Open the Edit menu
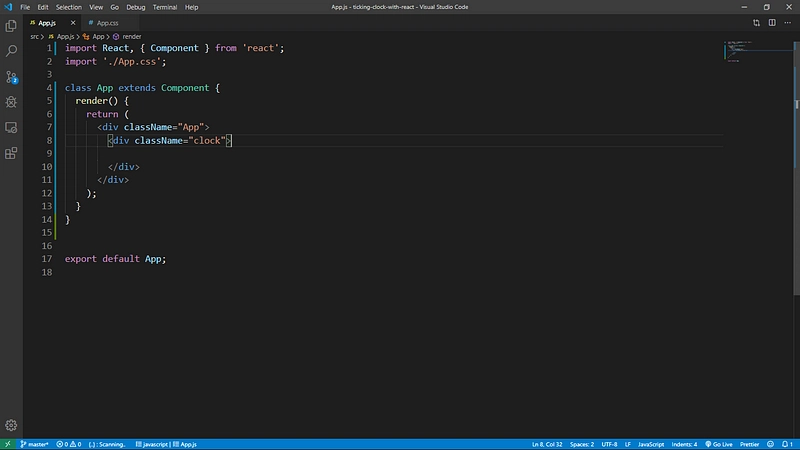800x450 pixels. [43, 7]
